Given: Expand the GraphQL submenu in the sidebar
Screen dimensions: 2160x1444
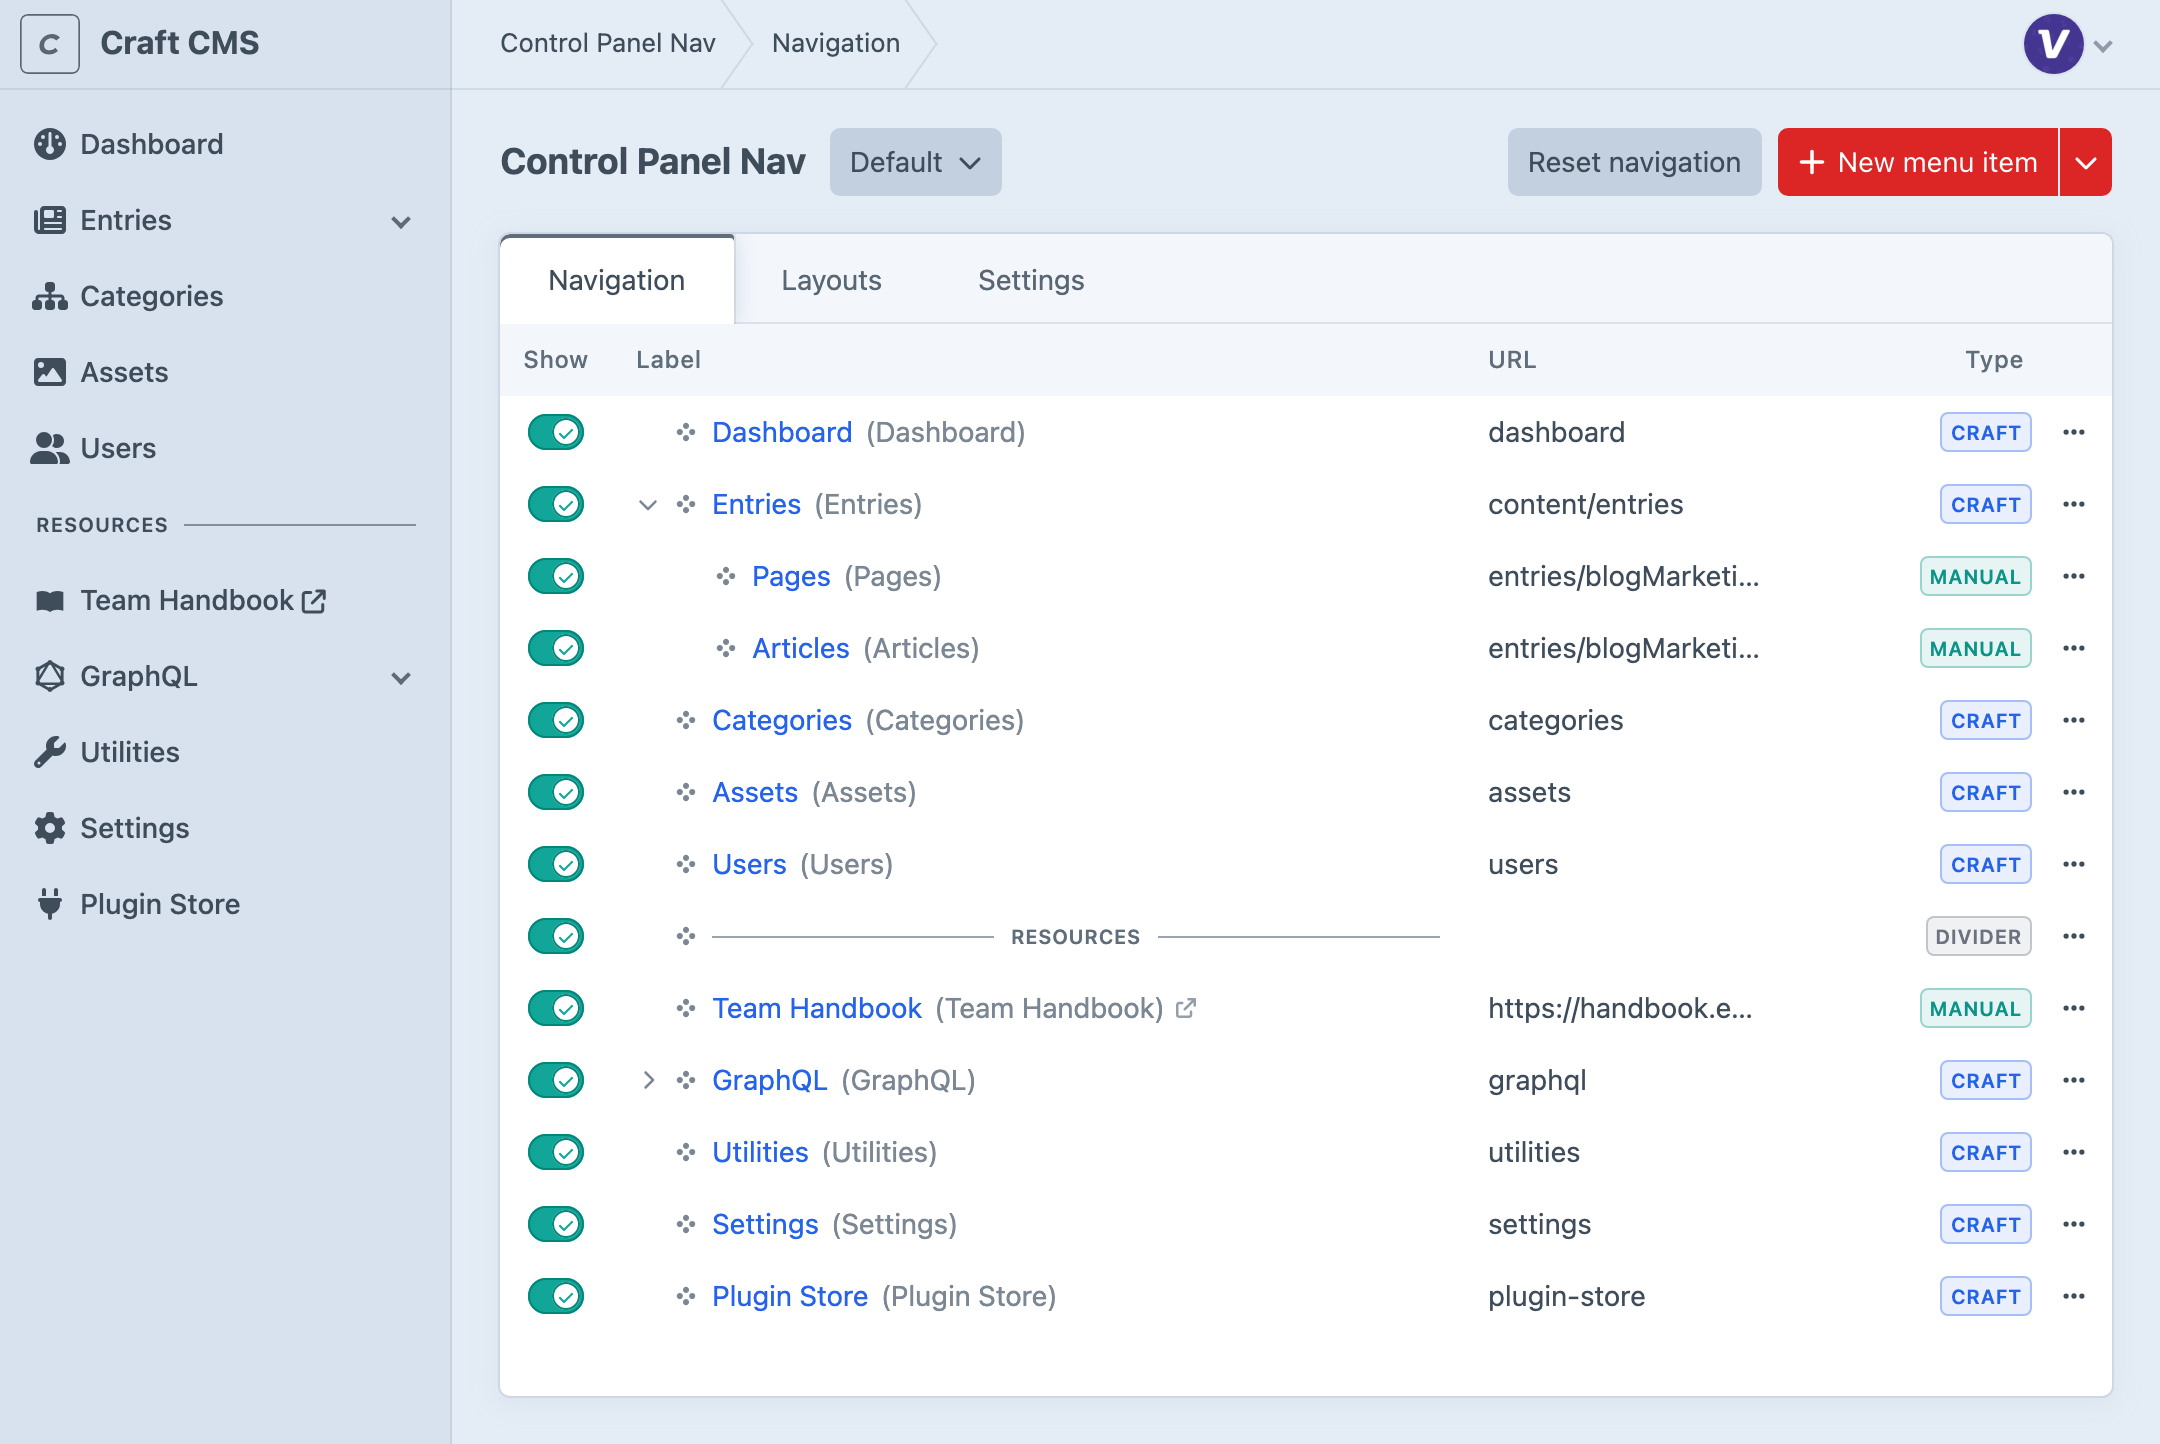Looking at the screenshot, I should [x=401, y=677].
